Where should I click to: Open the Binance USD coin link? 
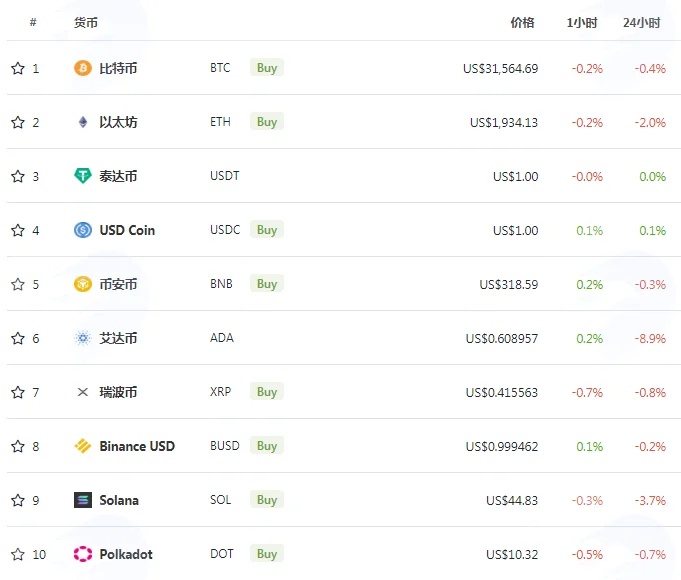coord(137,446)
